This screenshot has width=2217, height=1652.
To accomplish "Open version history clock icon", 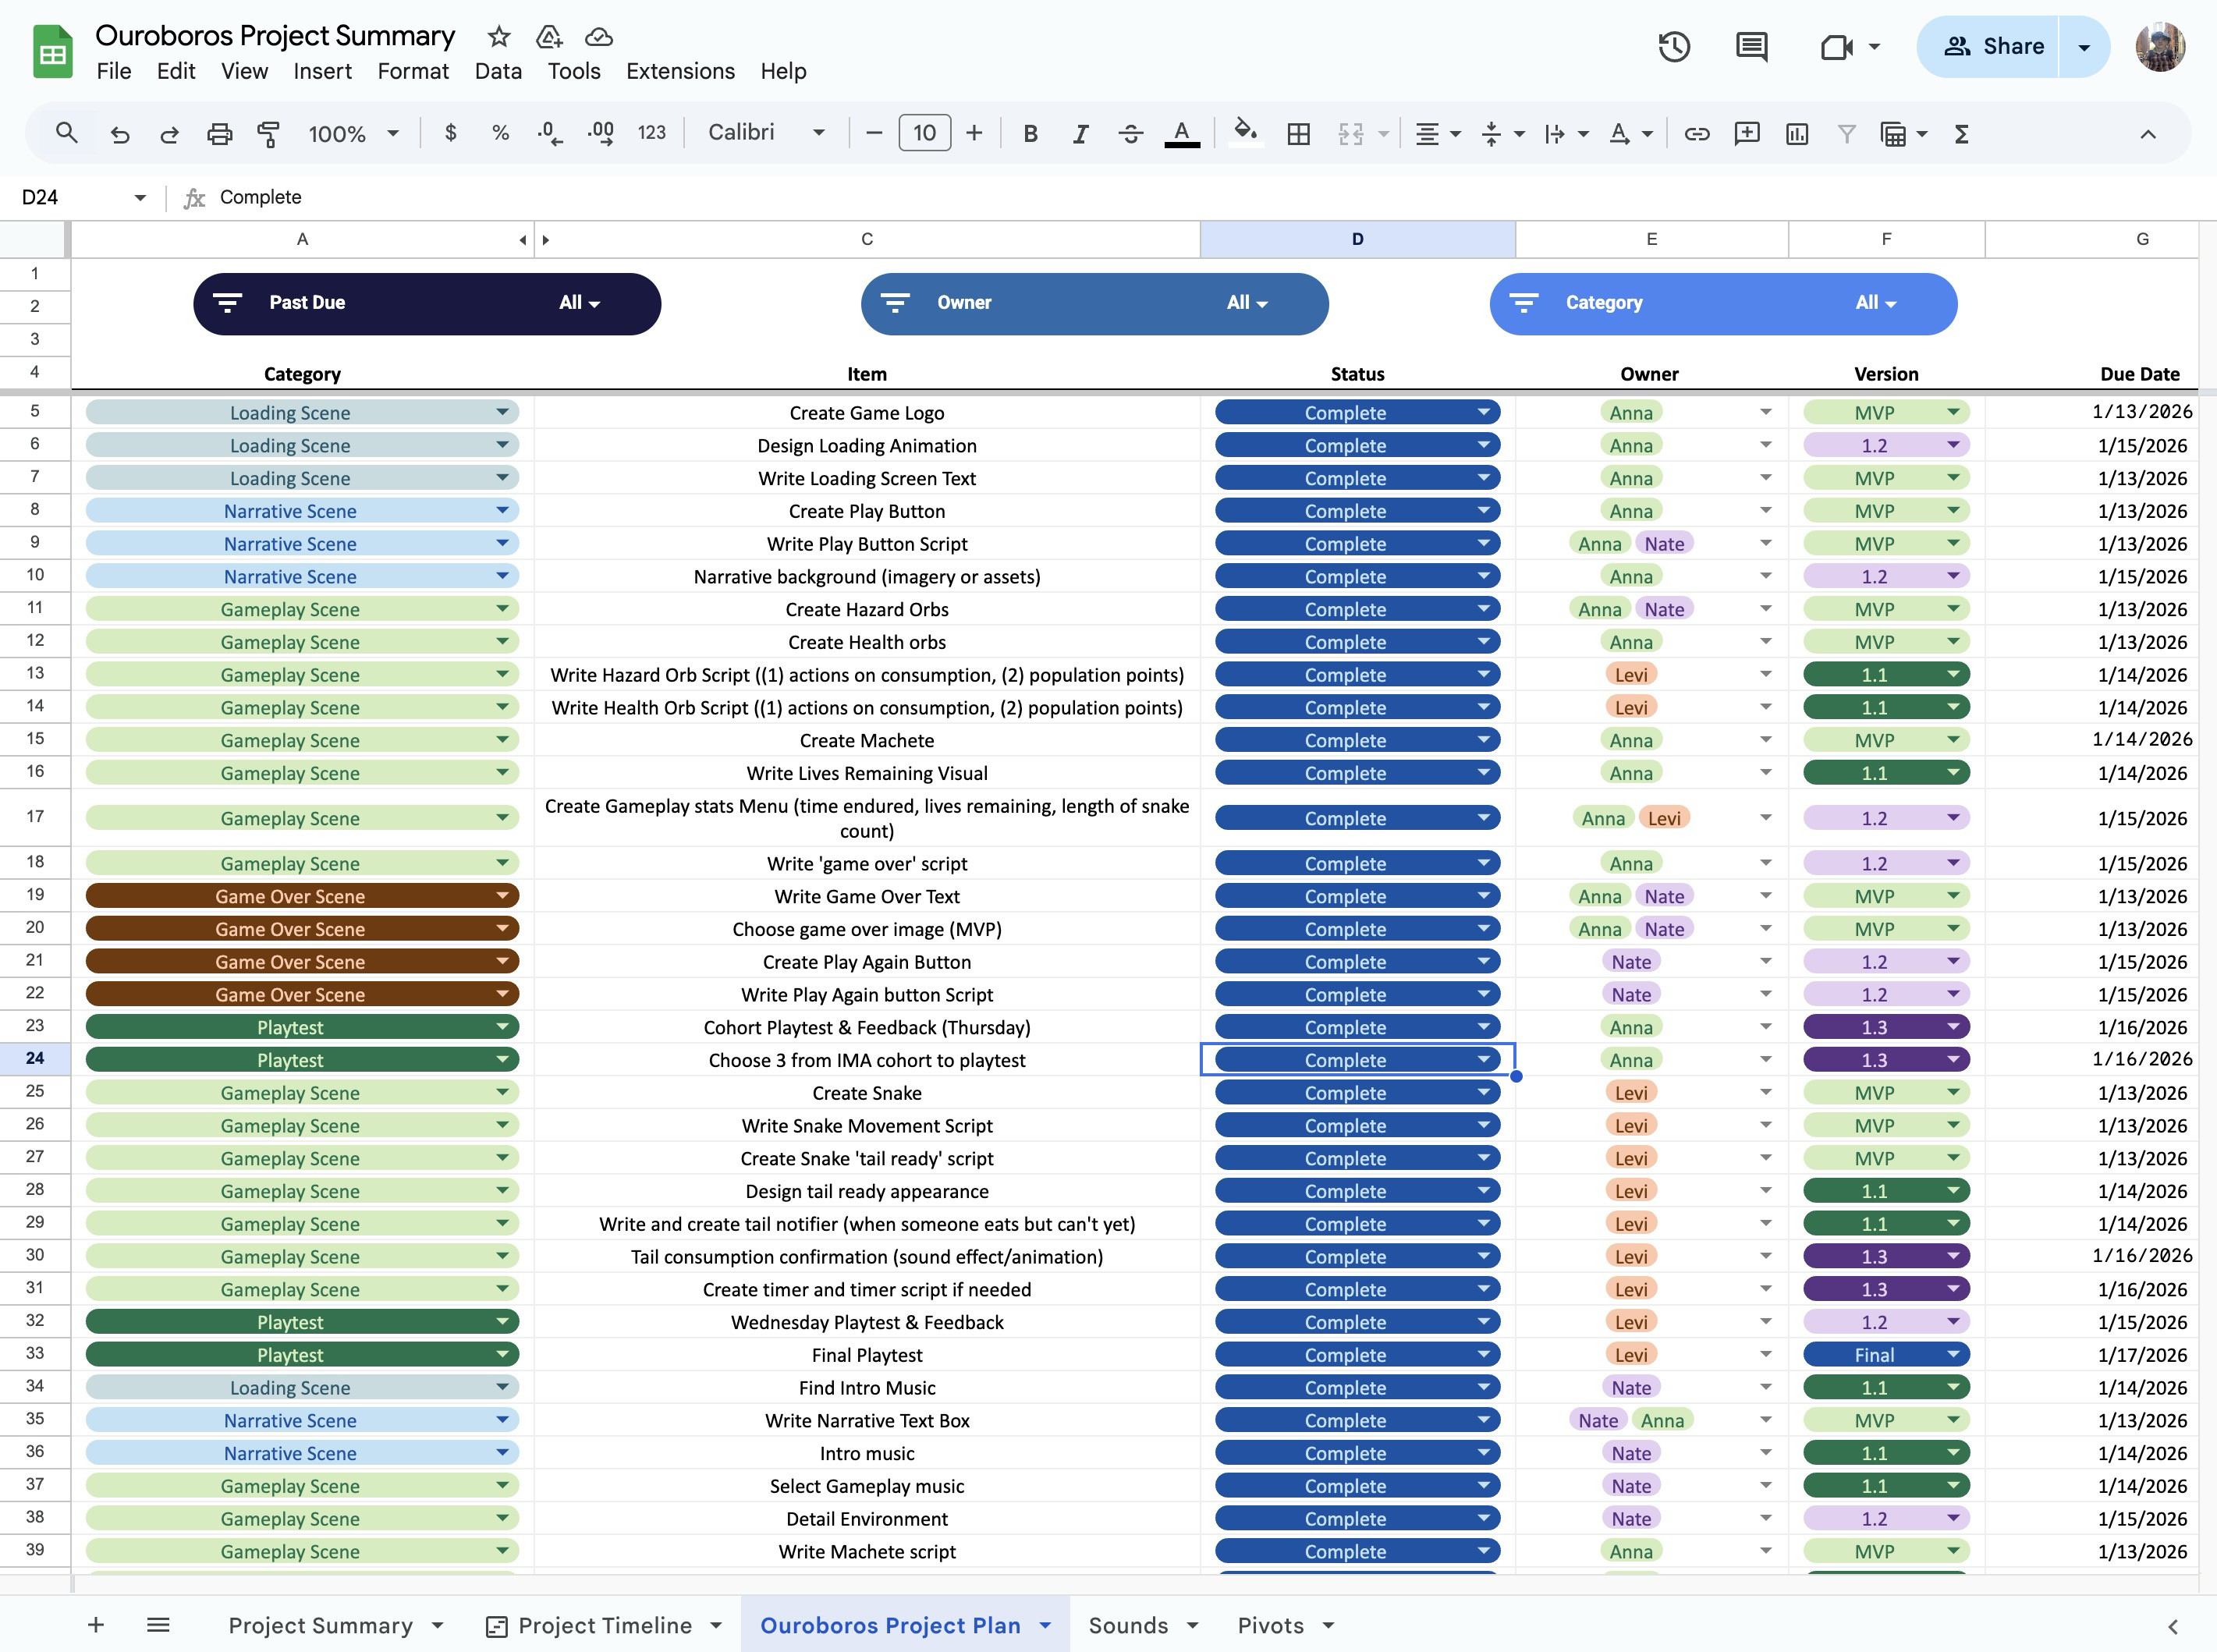I will (1673, 47).
